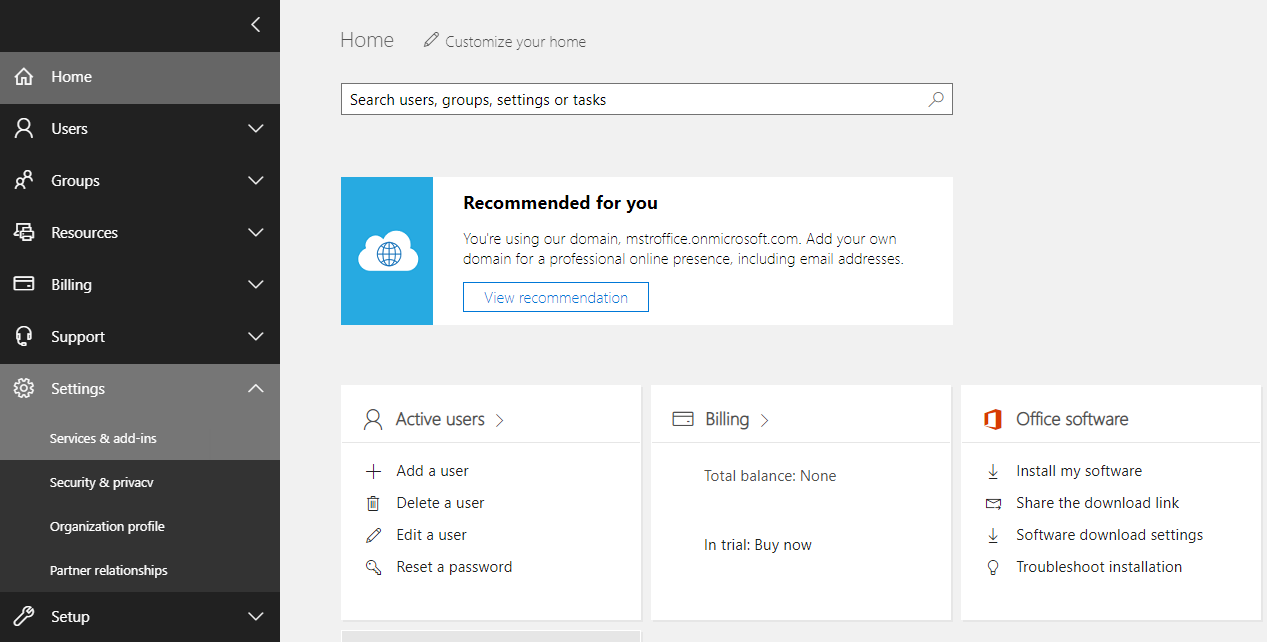The image size is (1267, 642).
Task: Click the search users, groups, settings field
Action: pos(630,99)
